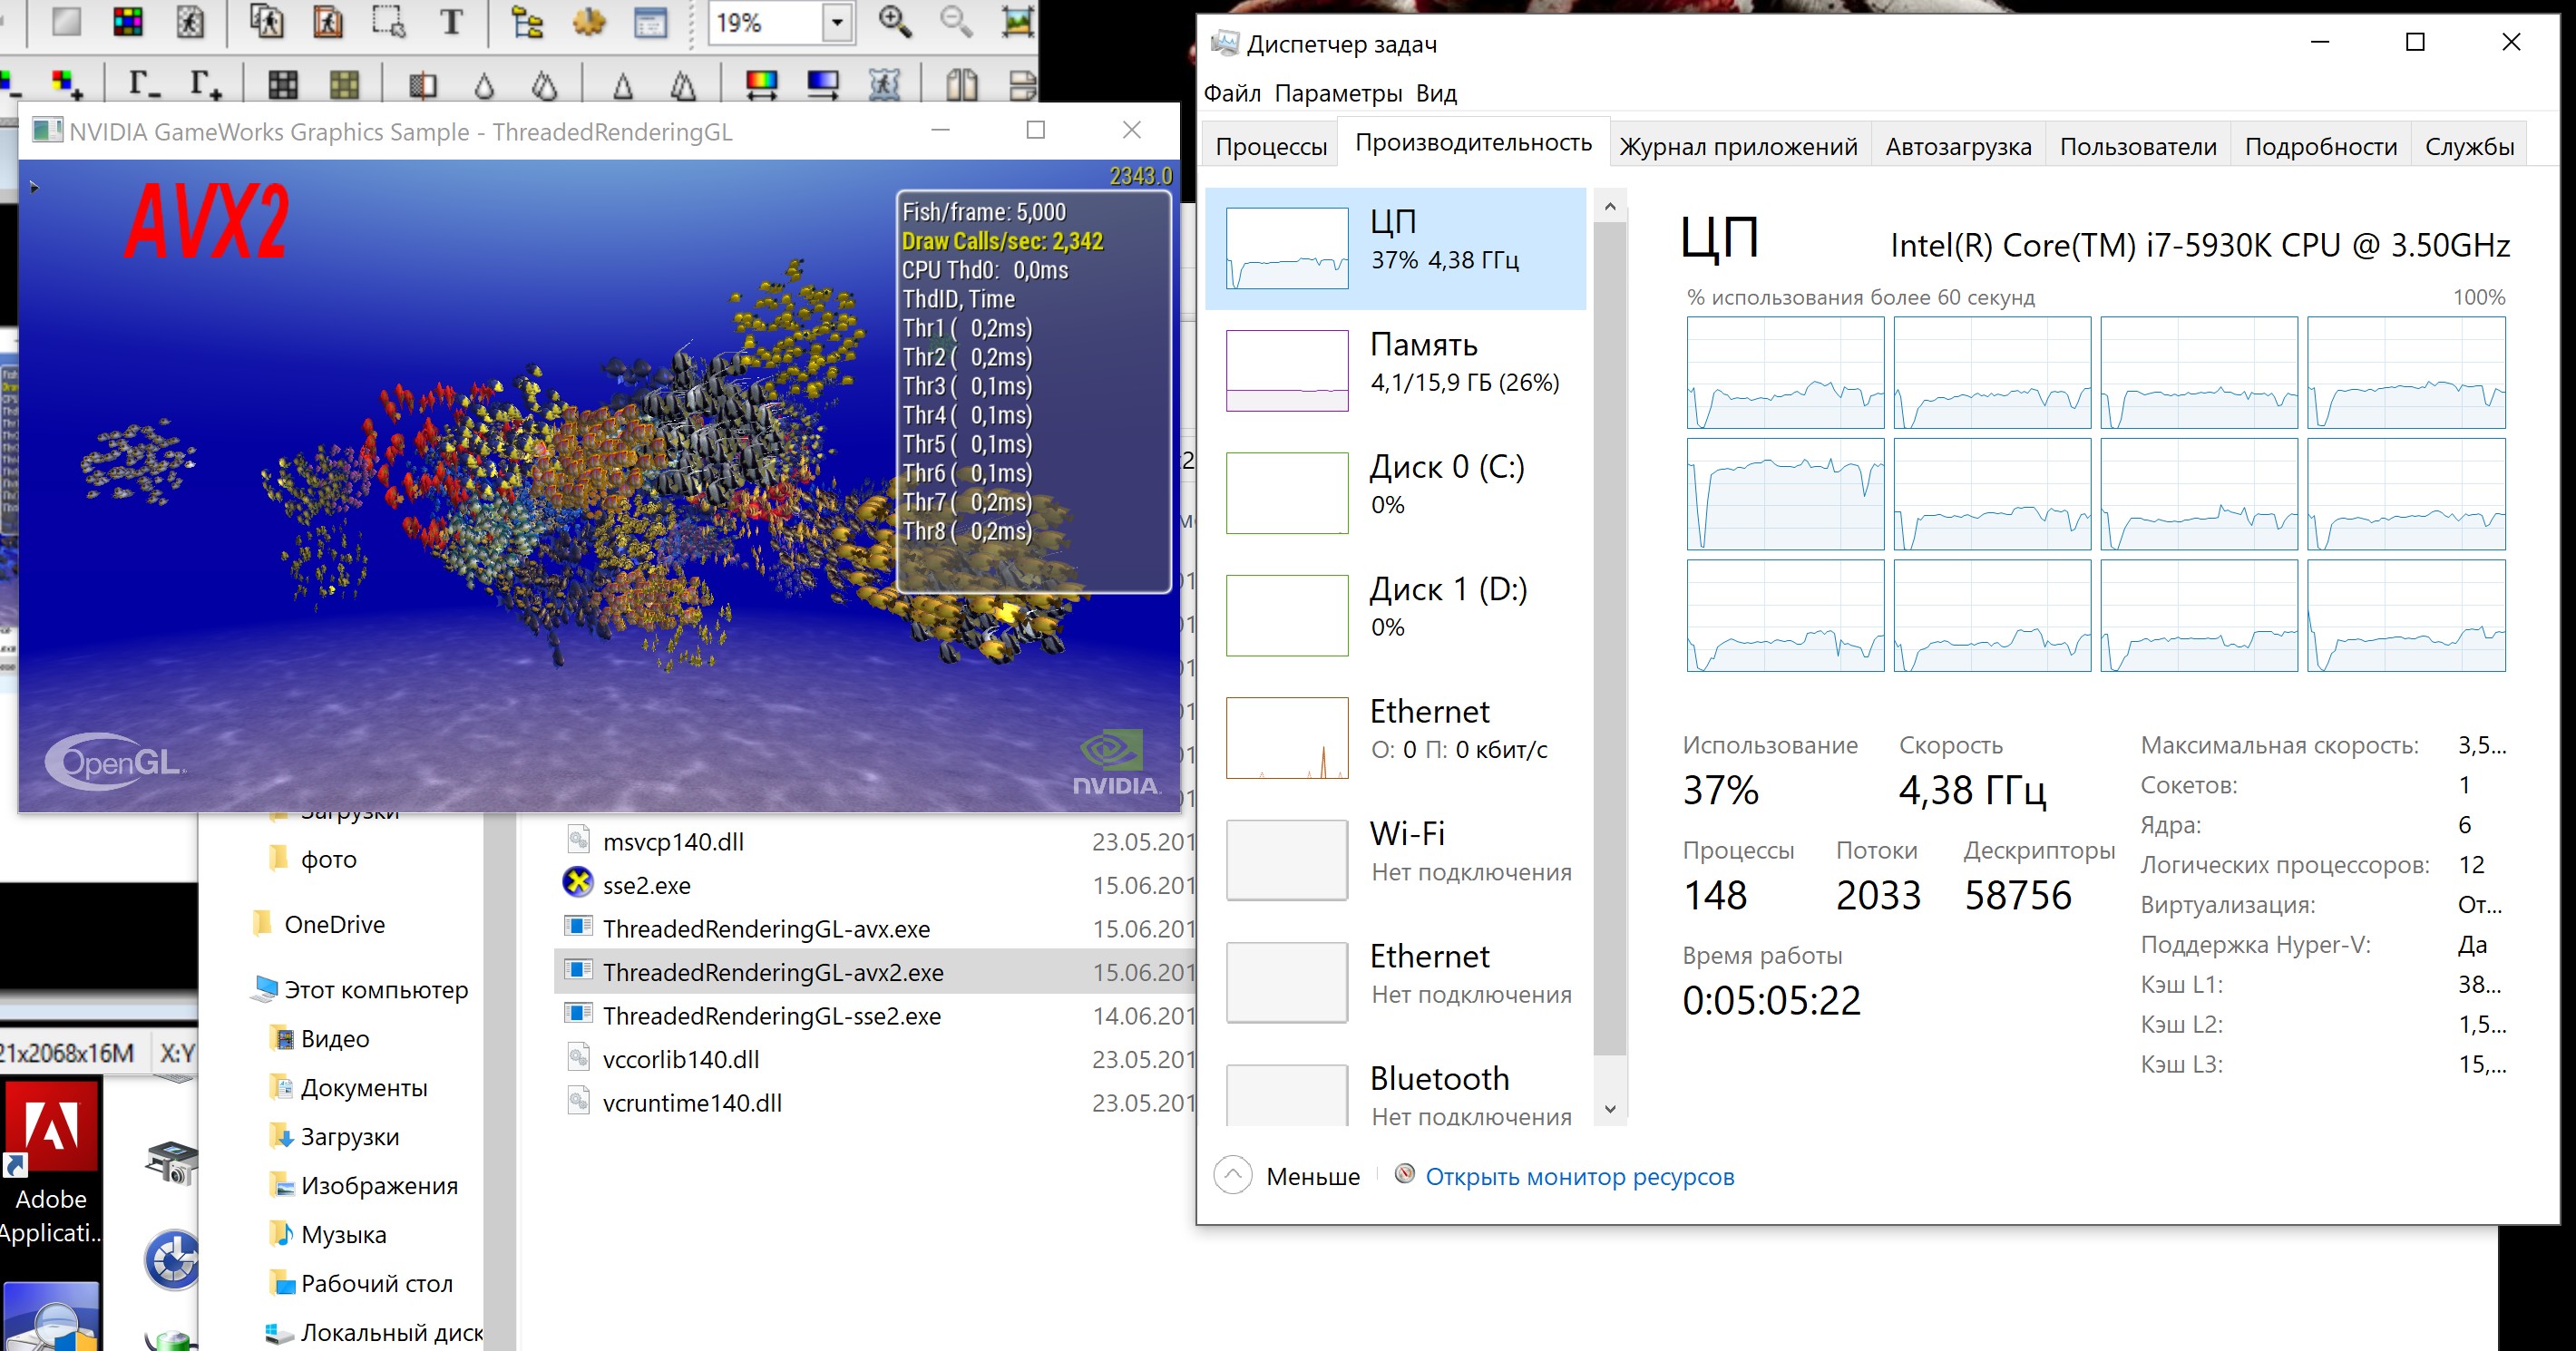Screen dimensions: 2576x1351
Task: Switch to the Процессы tab
Action: pyautogui.click(x=1270, y=147)
